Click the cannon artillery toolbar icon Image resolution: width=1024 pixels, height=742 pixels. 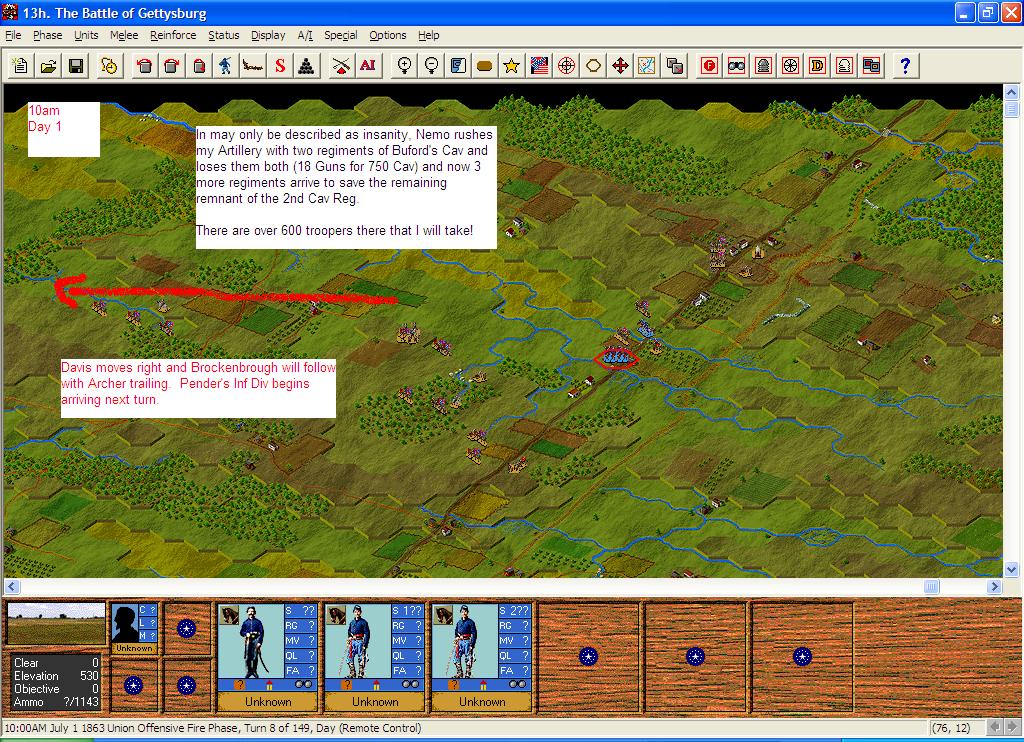coord(253,65)
